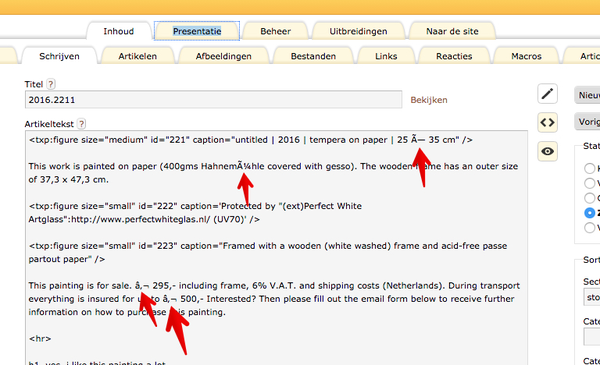The image size is (600, 365).
Task: Click the '<hr>' line in the article text
Action: pos(40,339)
